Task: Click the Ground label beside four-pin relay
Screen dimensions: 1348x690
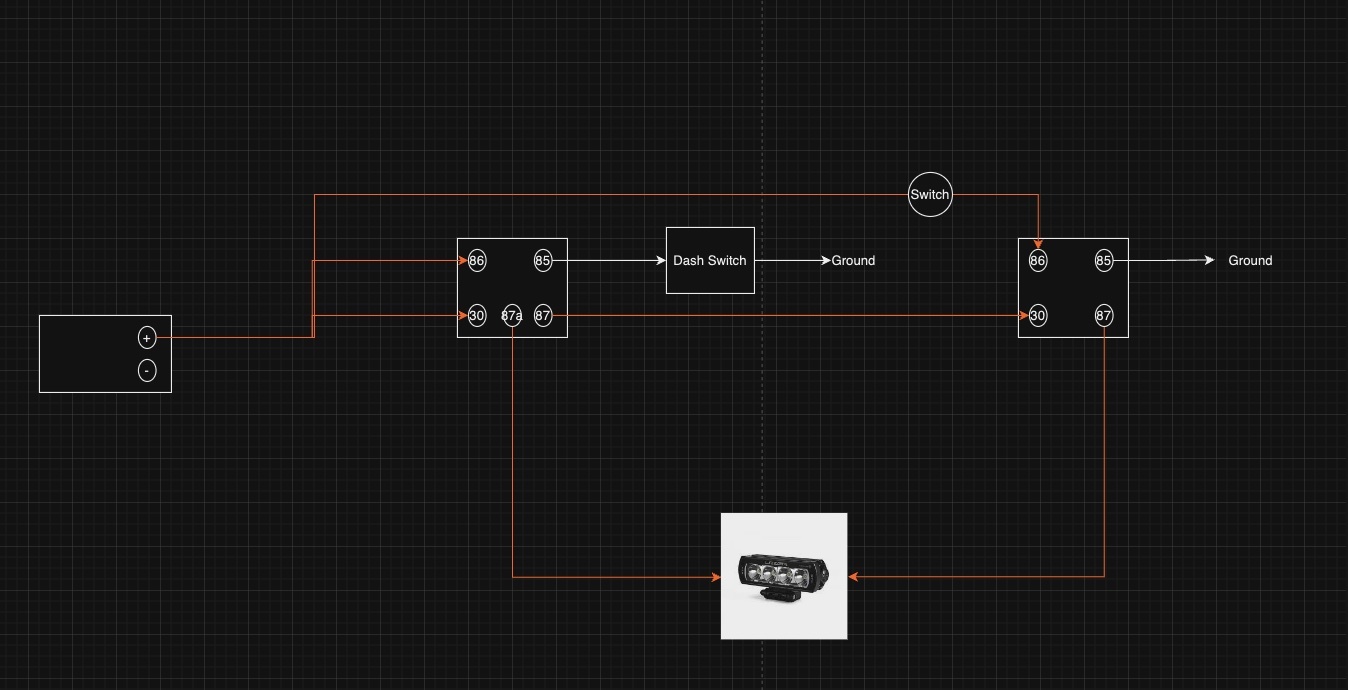Action: coord(1250,261)
